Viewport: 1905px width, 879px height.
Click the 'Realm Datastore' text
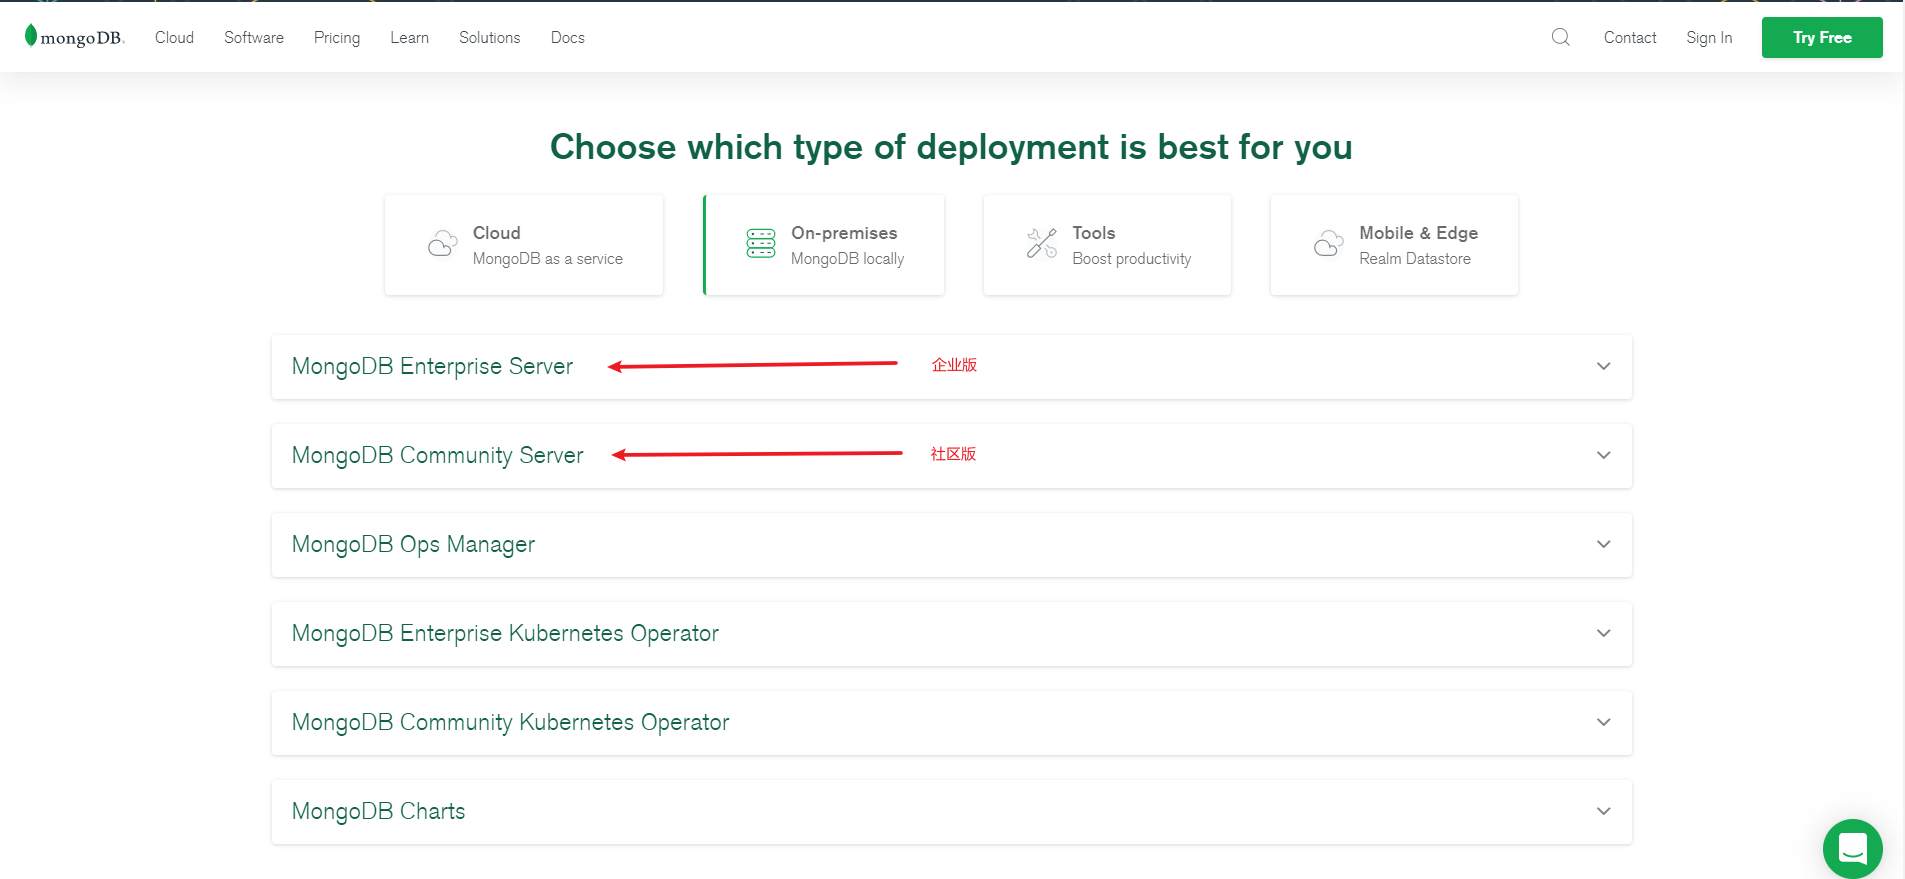pos(1415,259)
